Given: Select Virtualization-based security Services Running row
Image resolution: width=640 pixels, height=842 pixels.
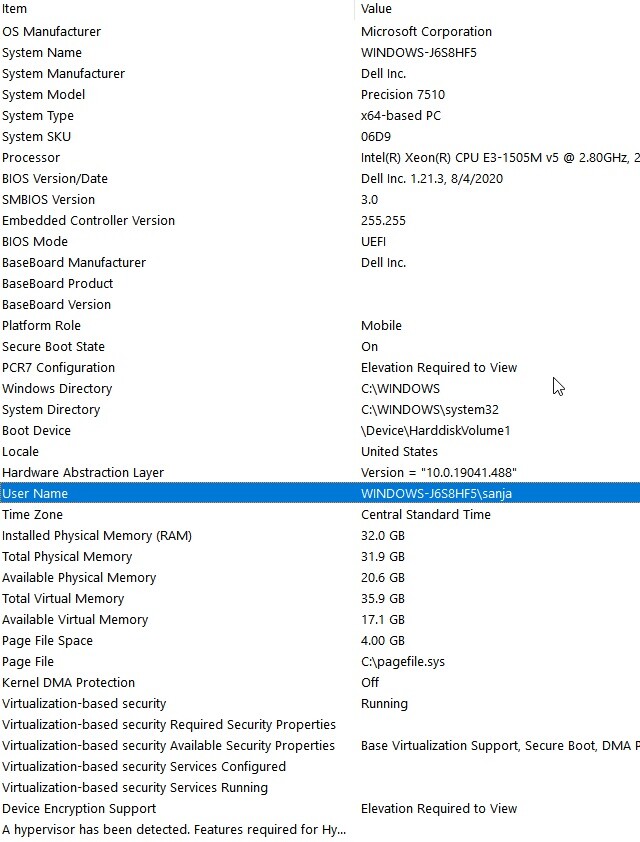Looking at the screenshot, I should pos(320,787).
